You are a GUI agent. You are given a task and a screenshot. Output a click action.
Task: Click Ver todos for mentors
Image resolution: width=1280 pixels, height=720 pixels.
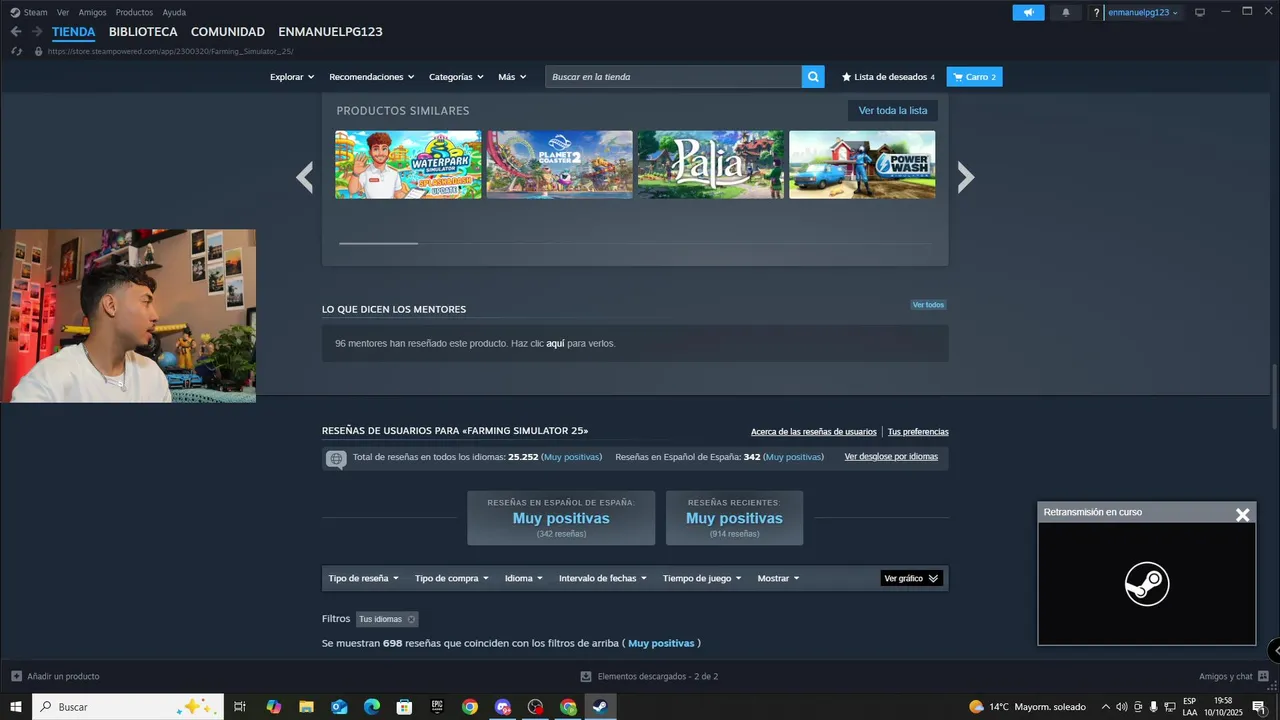pos(928,305)
